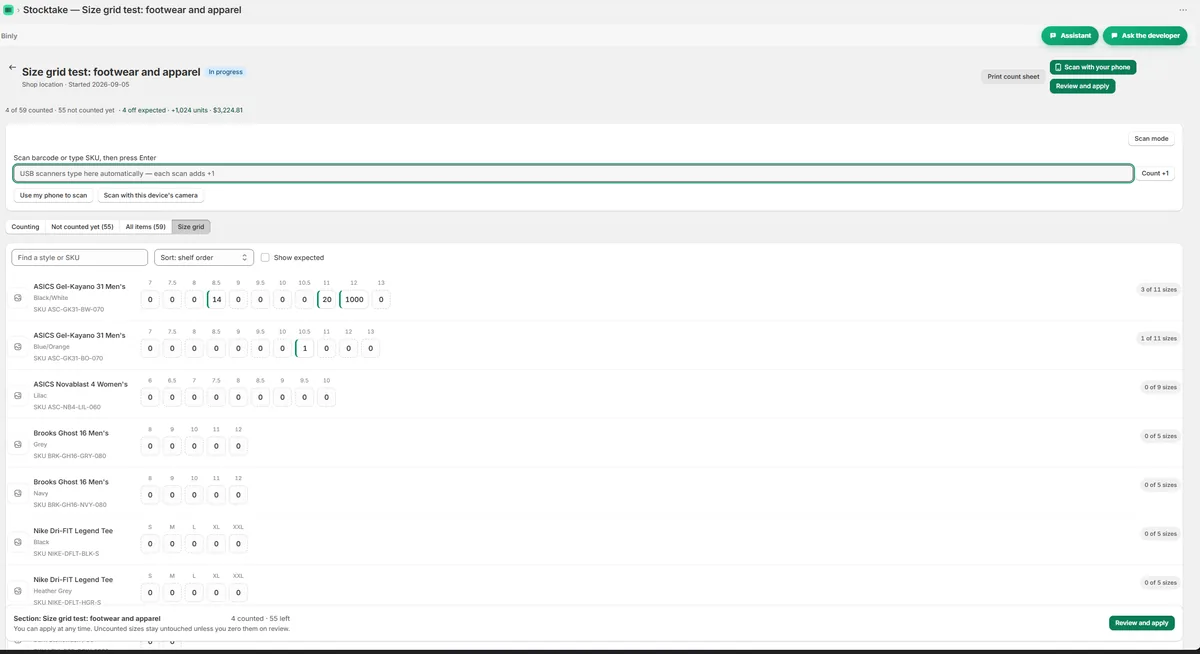Click Scan with your phone button
The width and height of the screenshot is (1200, 654).
click(1093, 67)
